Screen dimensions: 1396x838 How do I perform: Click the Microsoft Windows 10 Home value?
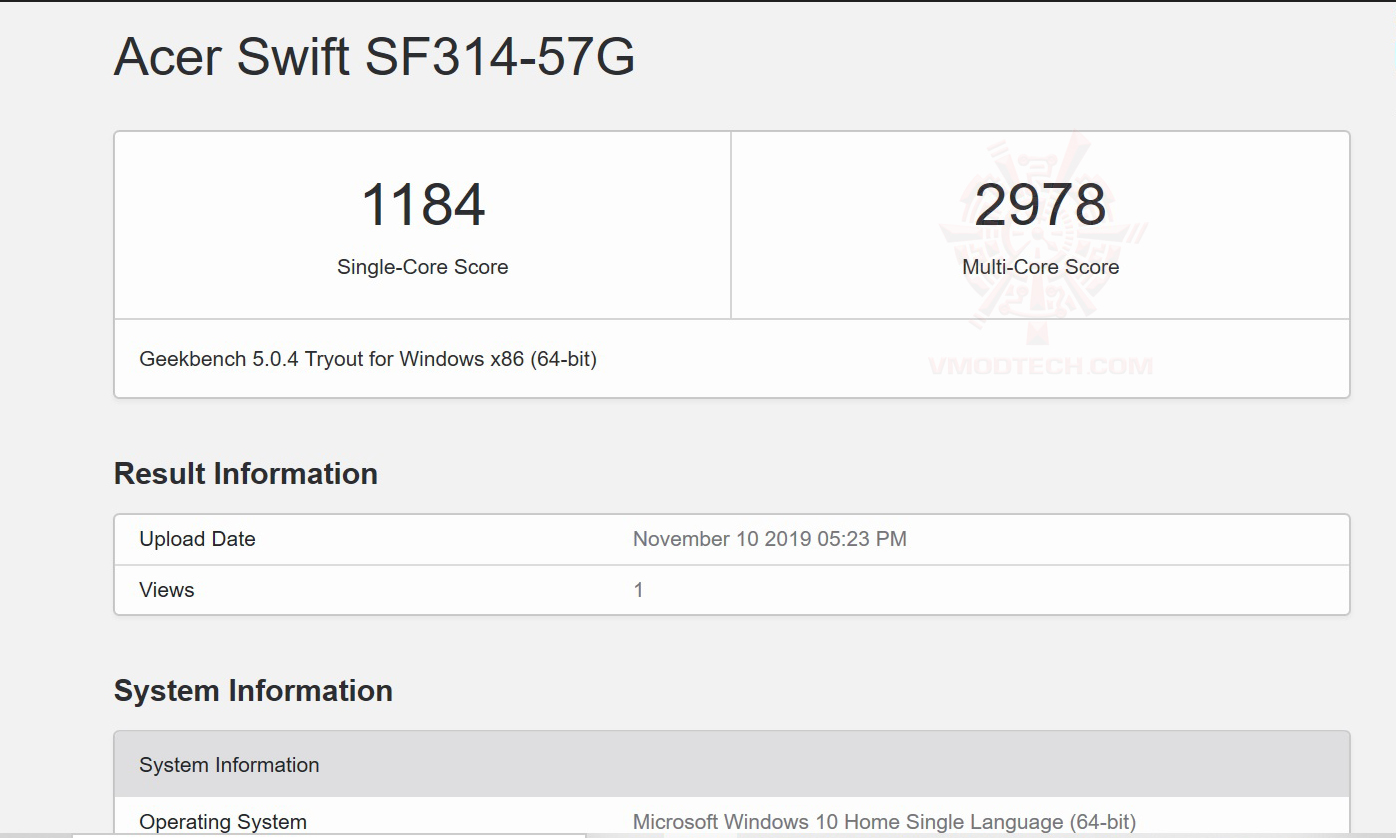click(x=884, y=822)
